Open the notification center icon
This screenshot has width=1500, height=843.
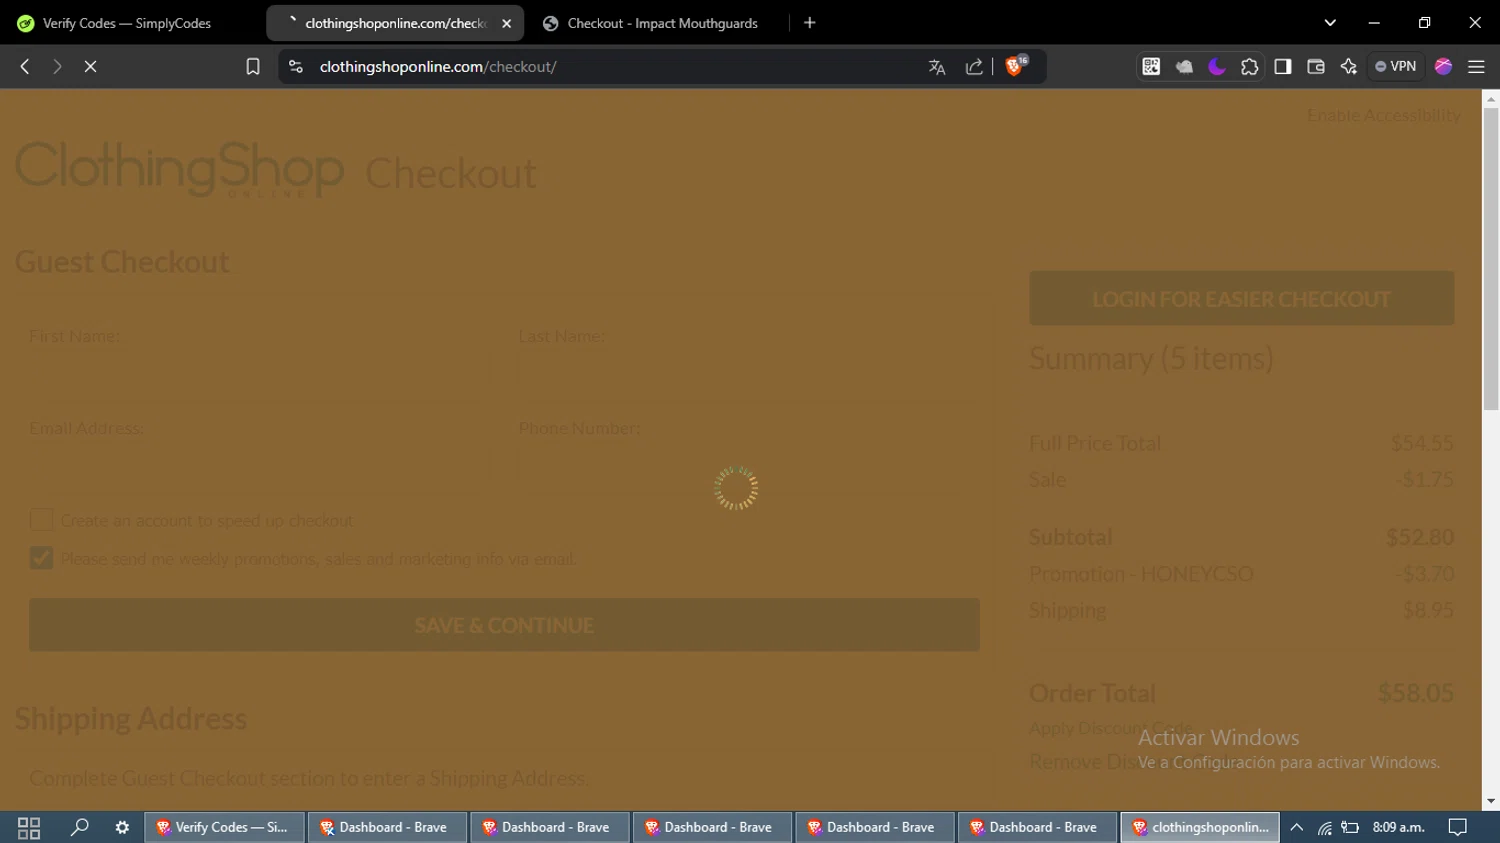pyautogui.click(x=1458, y=827)
